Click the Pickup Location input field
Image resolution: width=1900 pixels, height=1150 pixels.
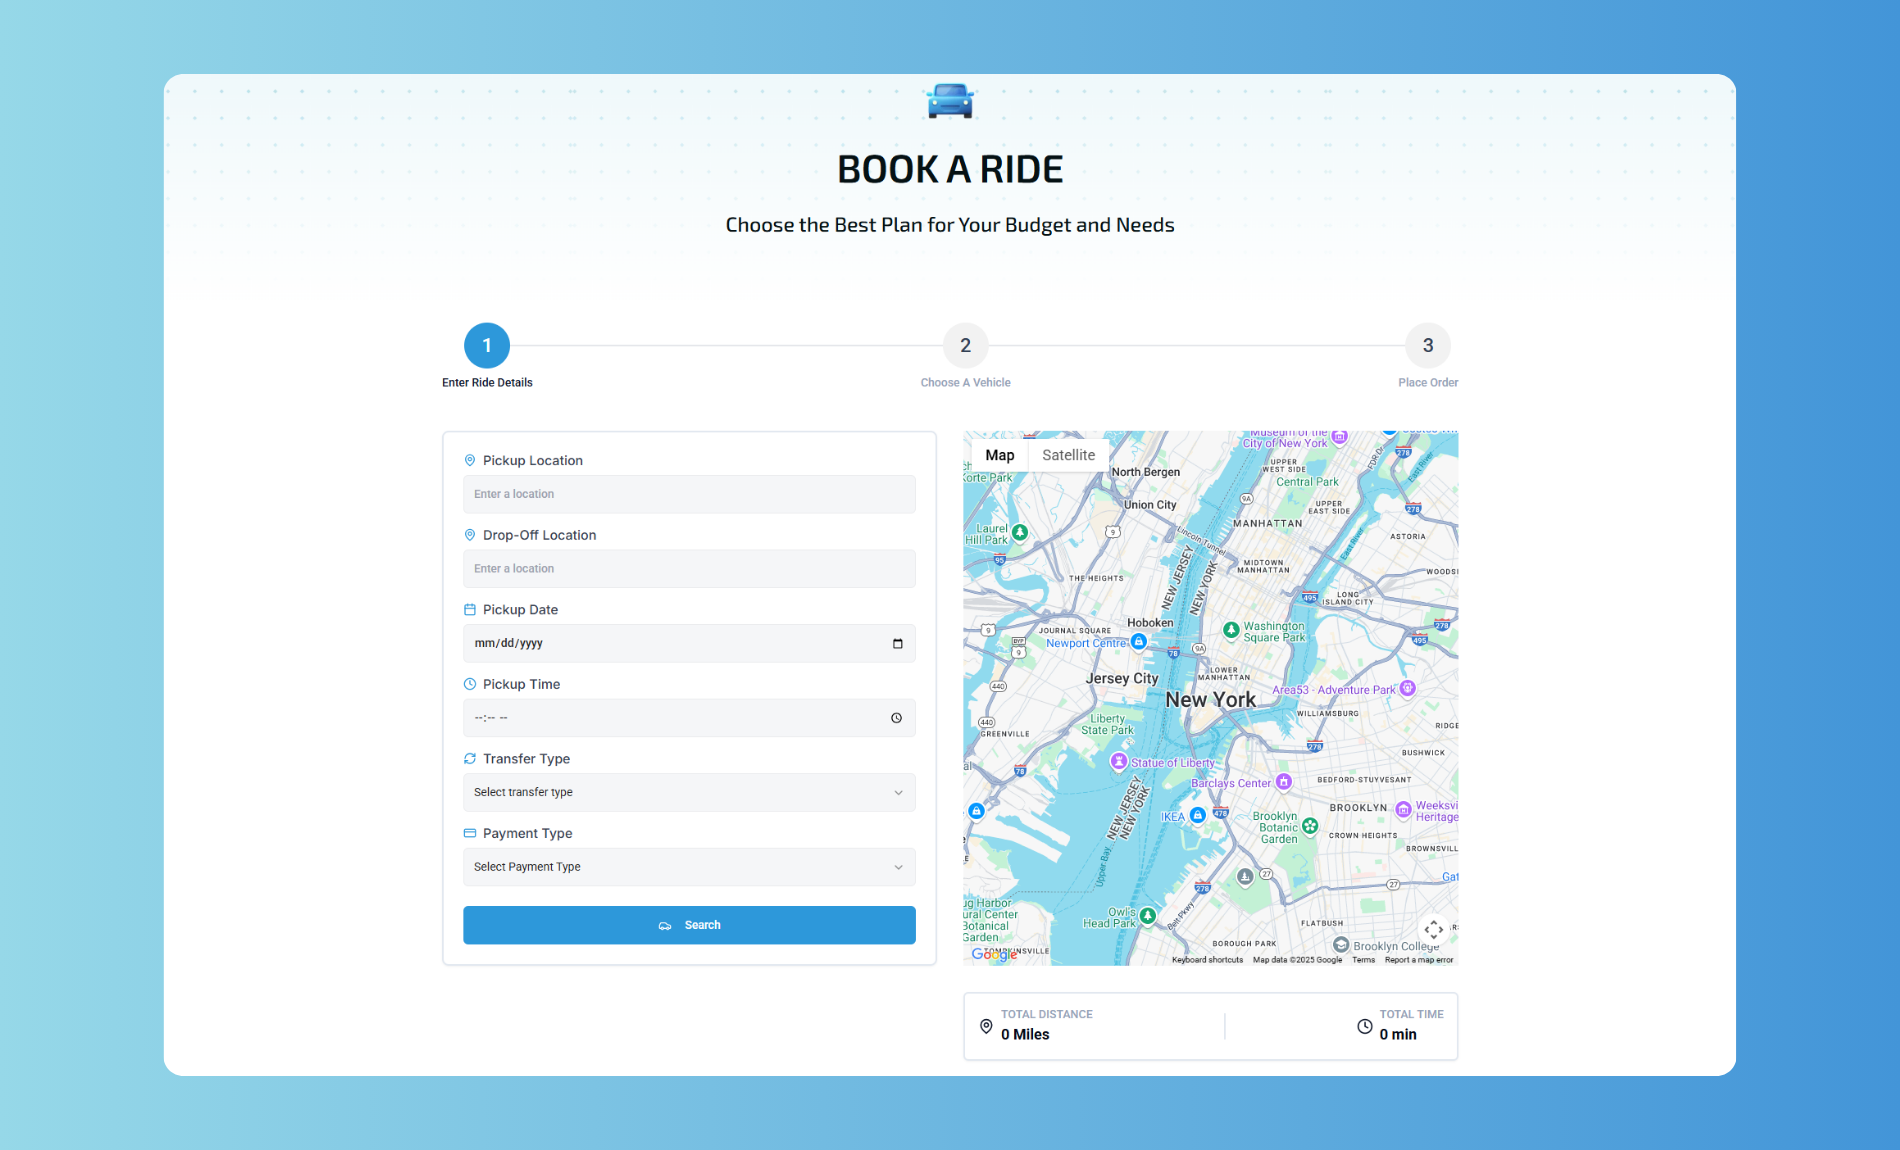pyautogui.click(x=689, y=494)
